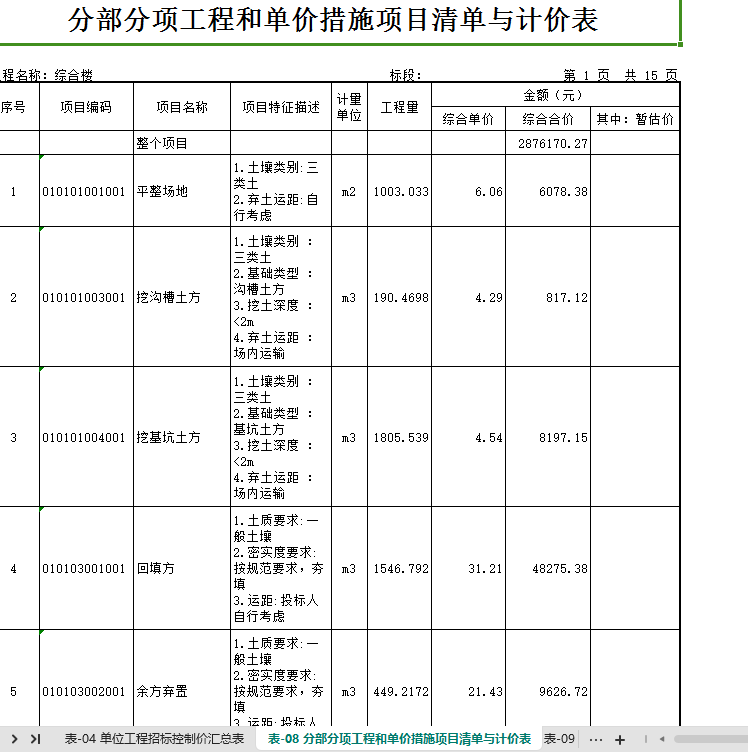Select header cell 工程量
Screen dimensions: 748x752
pos(399,106)
